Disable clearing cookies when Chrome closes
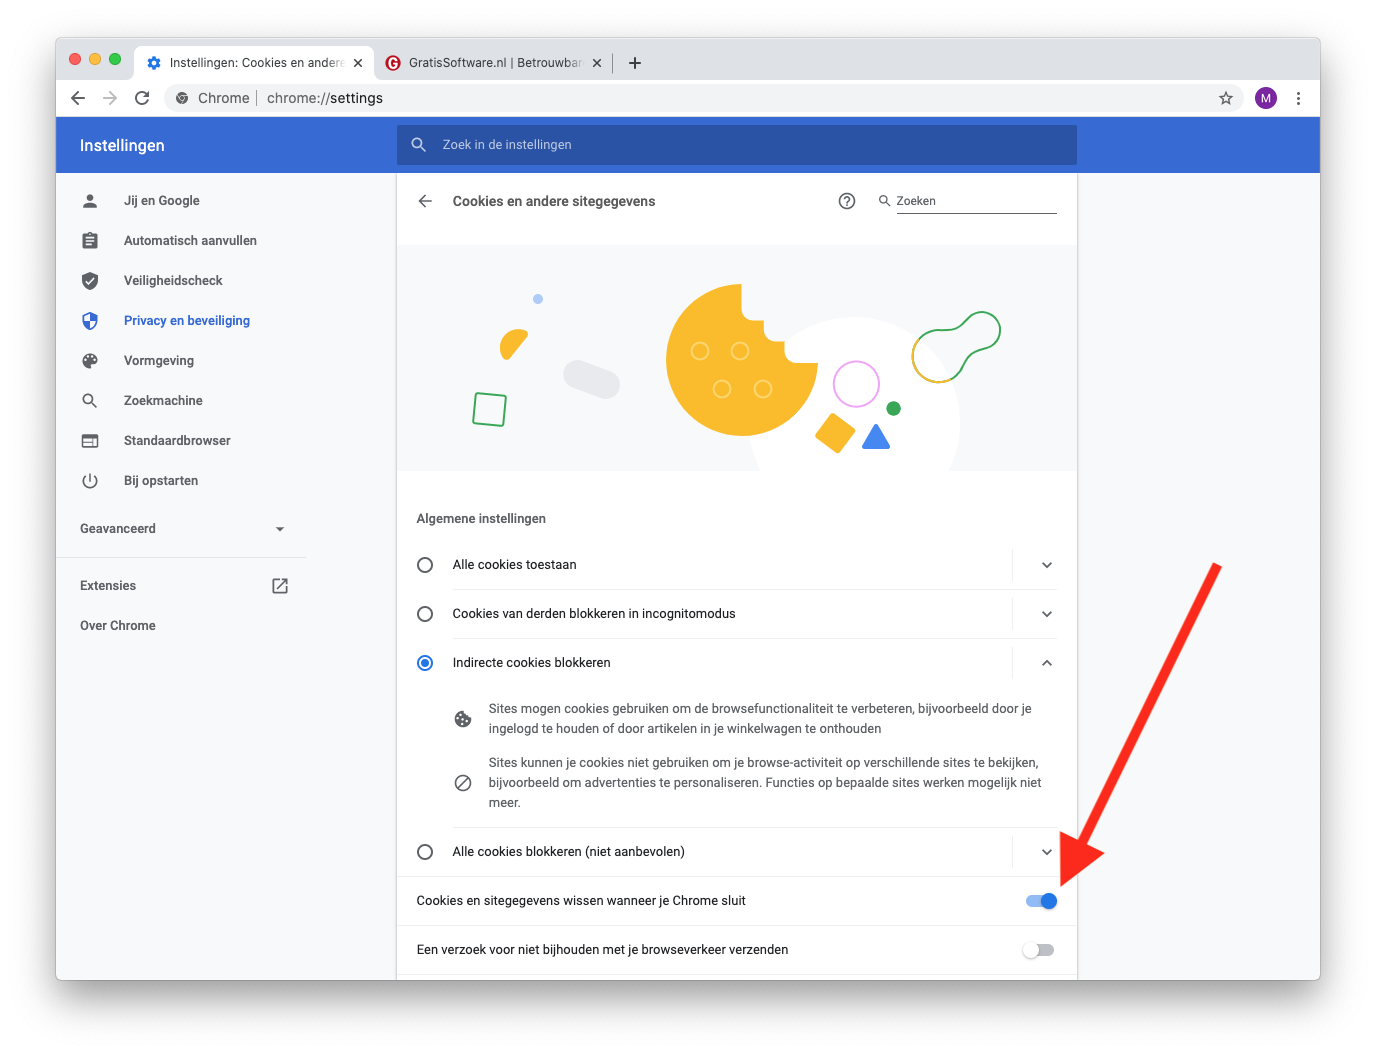 (1041, 901)
